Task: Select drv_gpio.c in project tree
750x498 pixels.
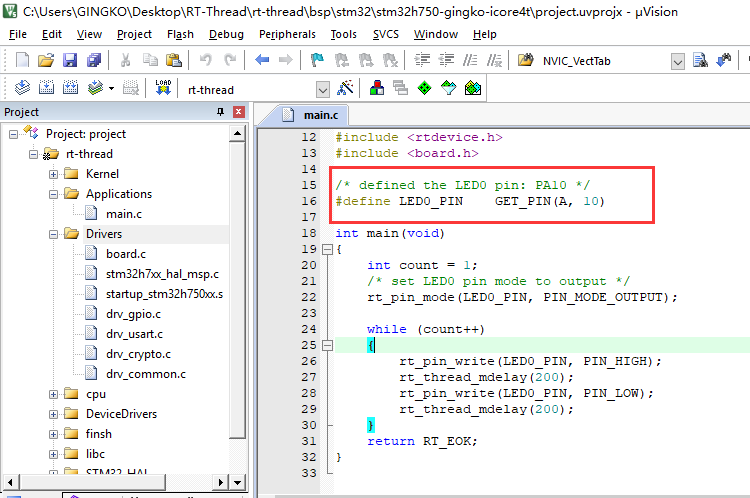Action: 133,314
